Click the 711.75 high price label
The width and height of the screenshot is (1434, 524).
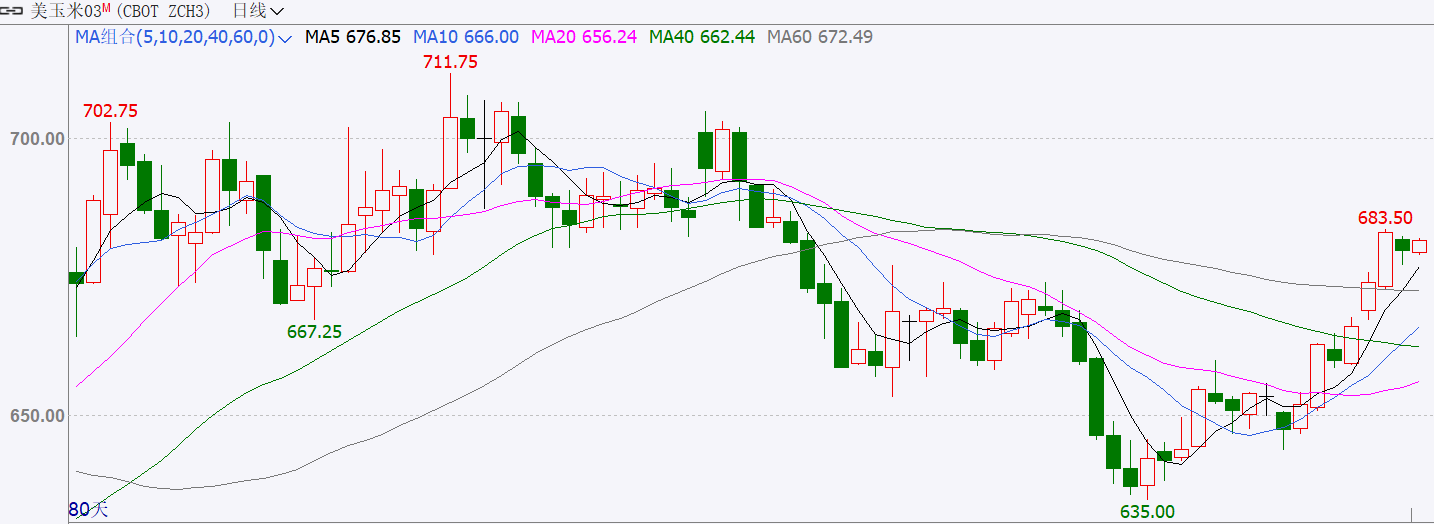pos(450,62)
